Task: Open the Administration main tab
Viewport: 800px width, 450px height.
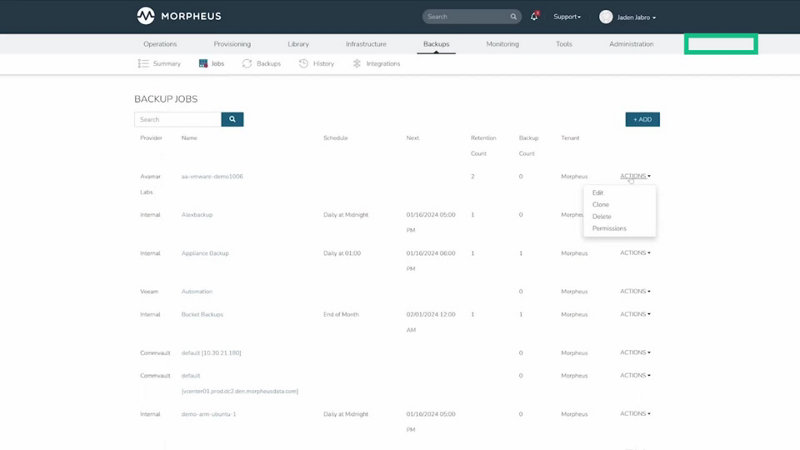Action: tap(631, 44)
